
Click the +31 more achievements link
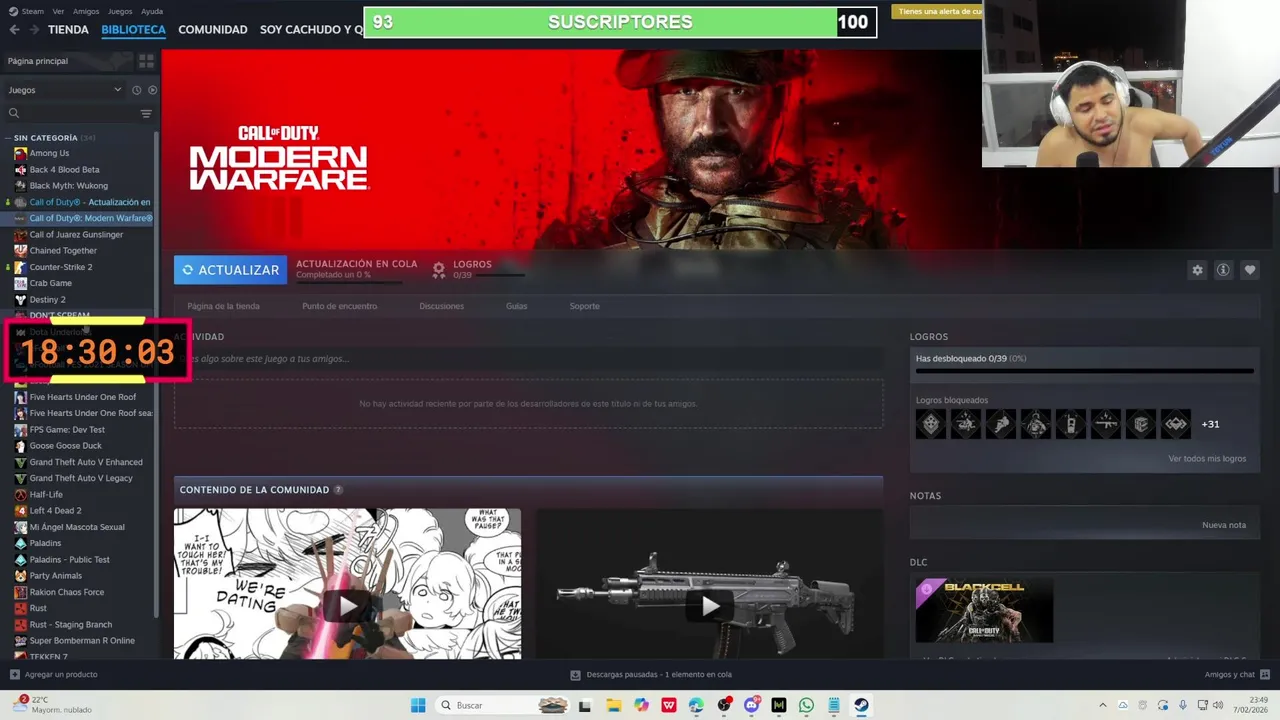coord(1210,424)
